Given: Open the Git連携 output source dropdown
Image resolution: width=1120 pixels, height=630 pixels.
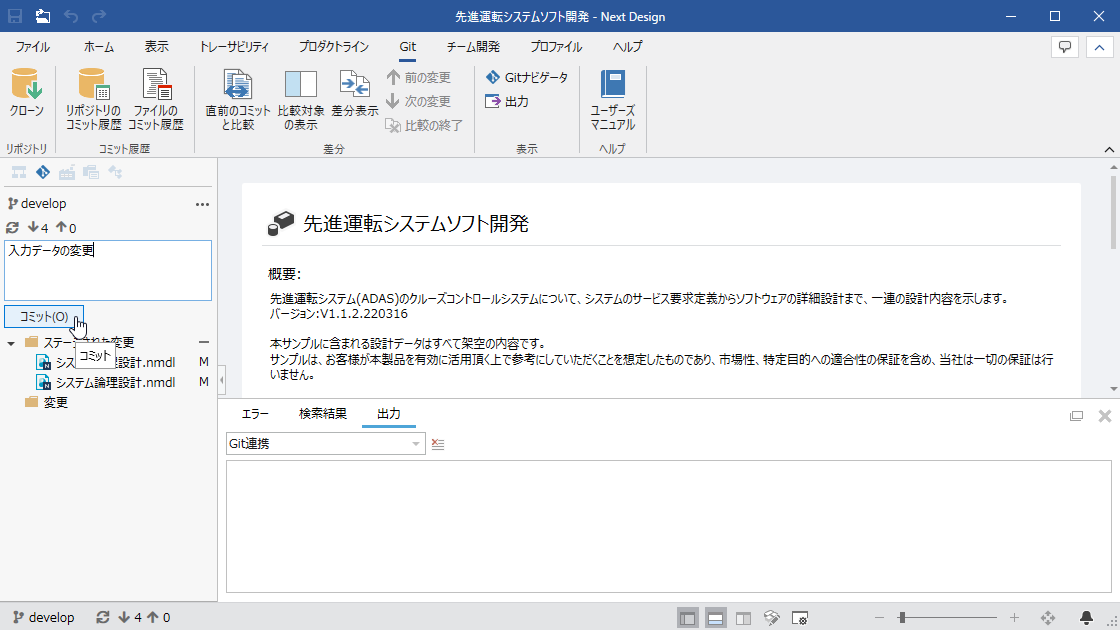Looking at the screenshot, I should click(326, 444).
